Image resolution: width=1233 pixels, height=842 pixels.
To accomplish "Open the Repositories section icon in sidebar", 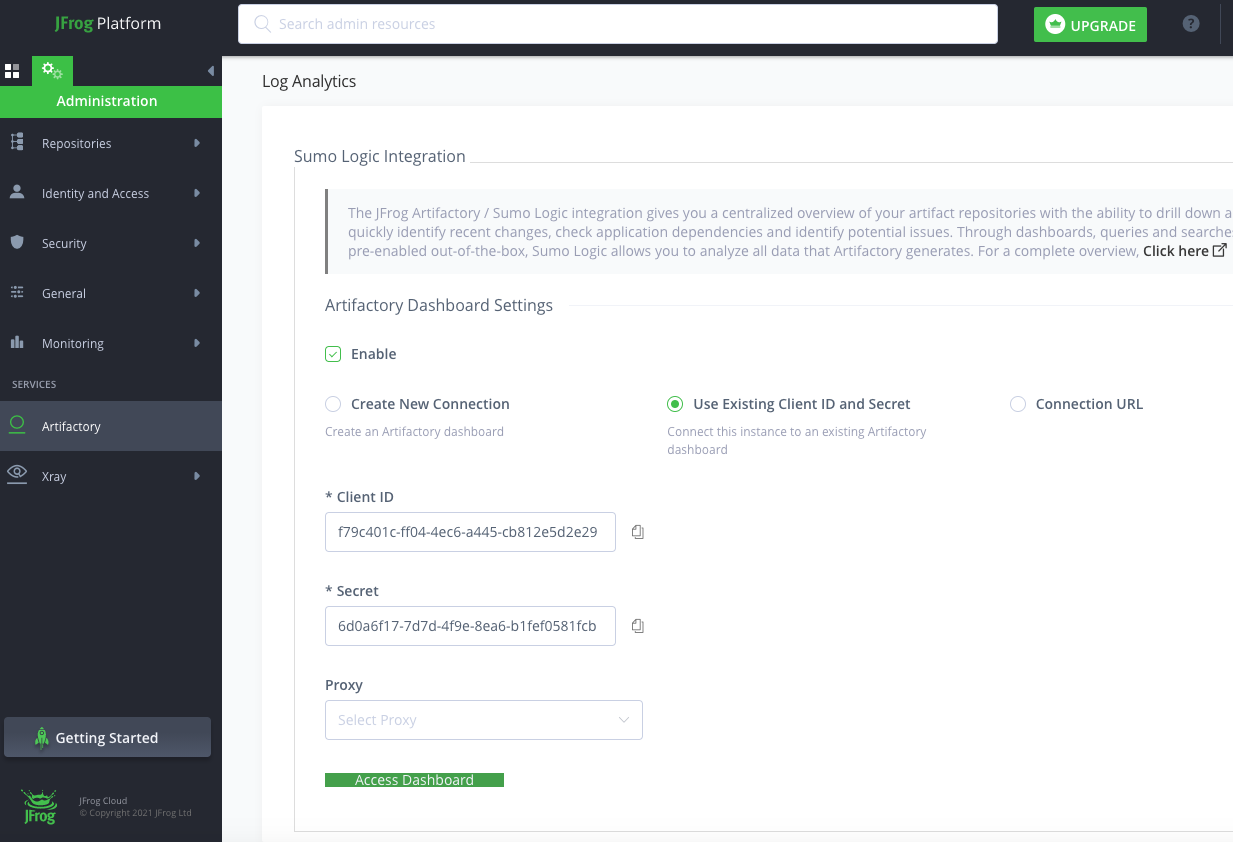I will click(17, 143).
